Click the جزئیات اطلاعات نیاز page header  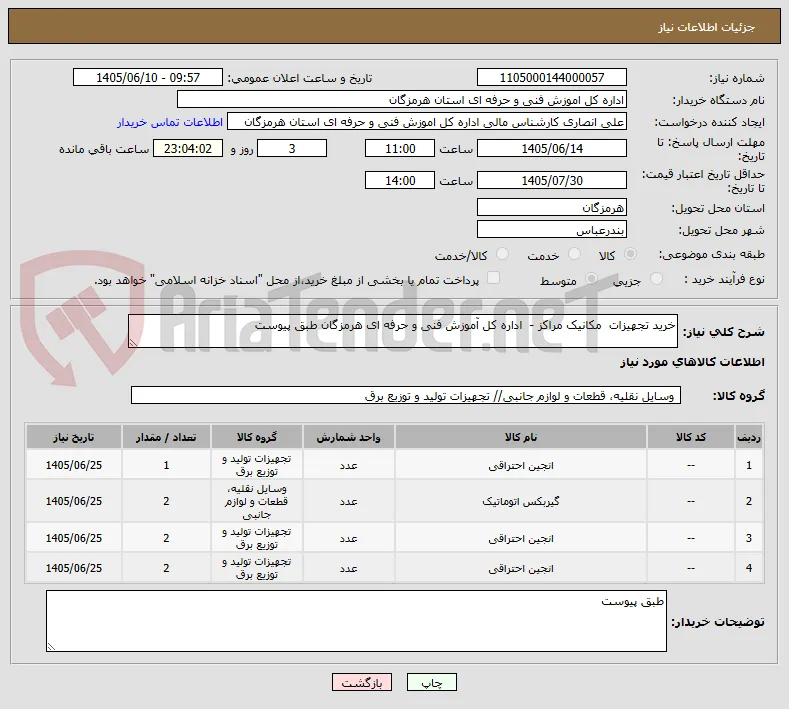tap(706, 27)
